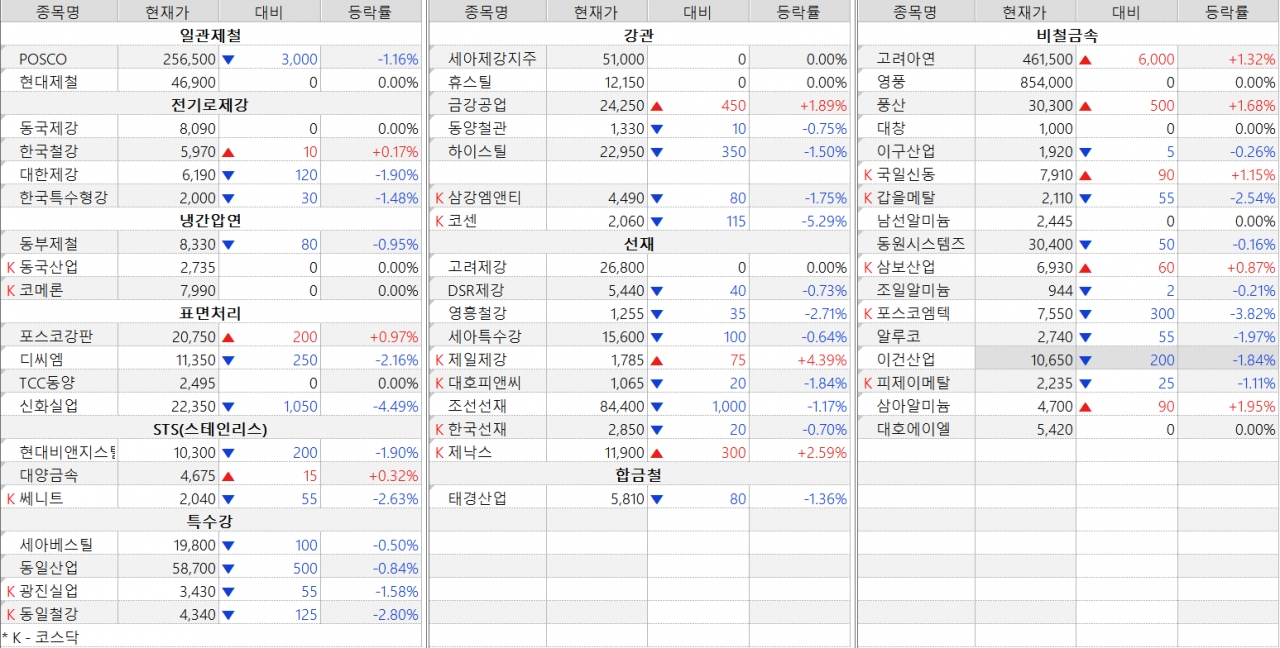This screenshot has height=648, width=1280.
Task: Click 고려아연 stock name
Action: 906,59
